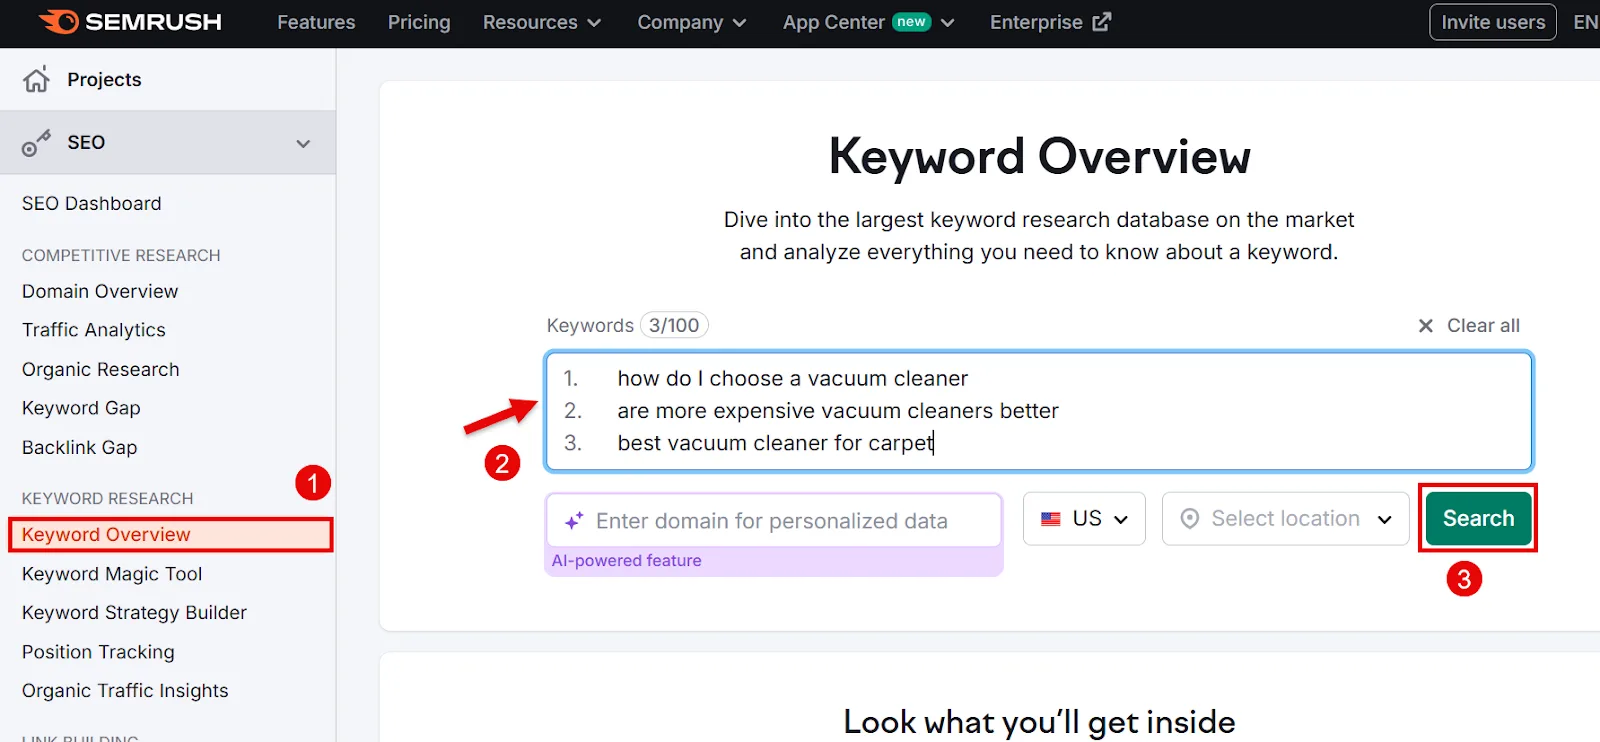This screenshot has height=742, width=1600.
Task: Click the 3/100 keyword counter badge
Action: pyautogui.click(x=674, y=326)
